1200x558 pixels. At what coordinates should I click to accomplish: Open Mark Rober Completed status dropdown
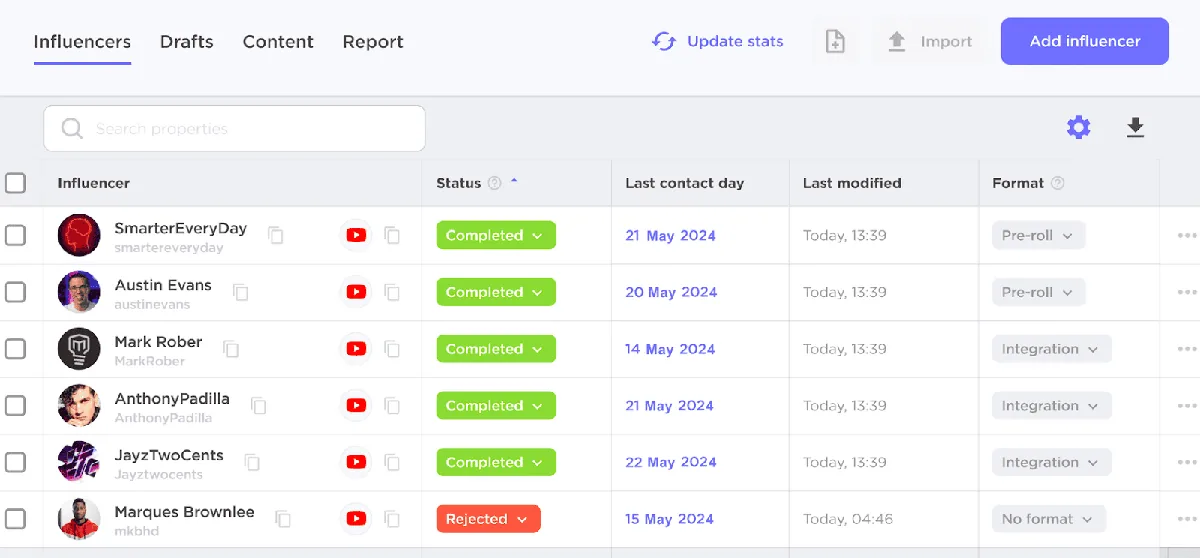point(496,349)
